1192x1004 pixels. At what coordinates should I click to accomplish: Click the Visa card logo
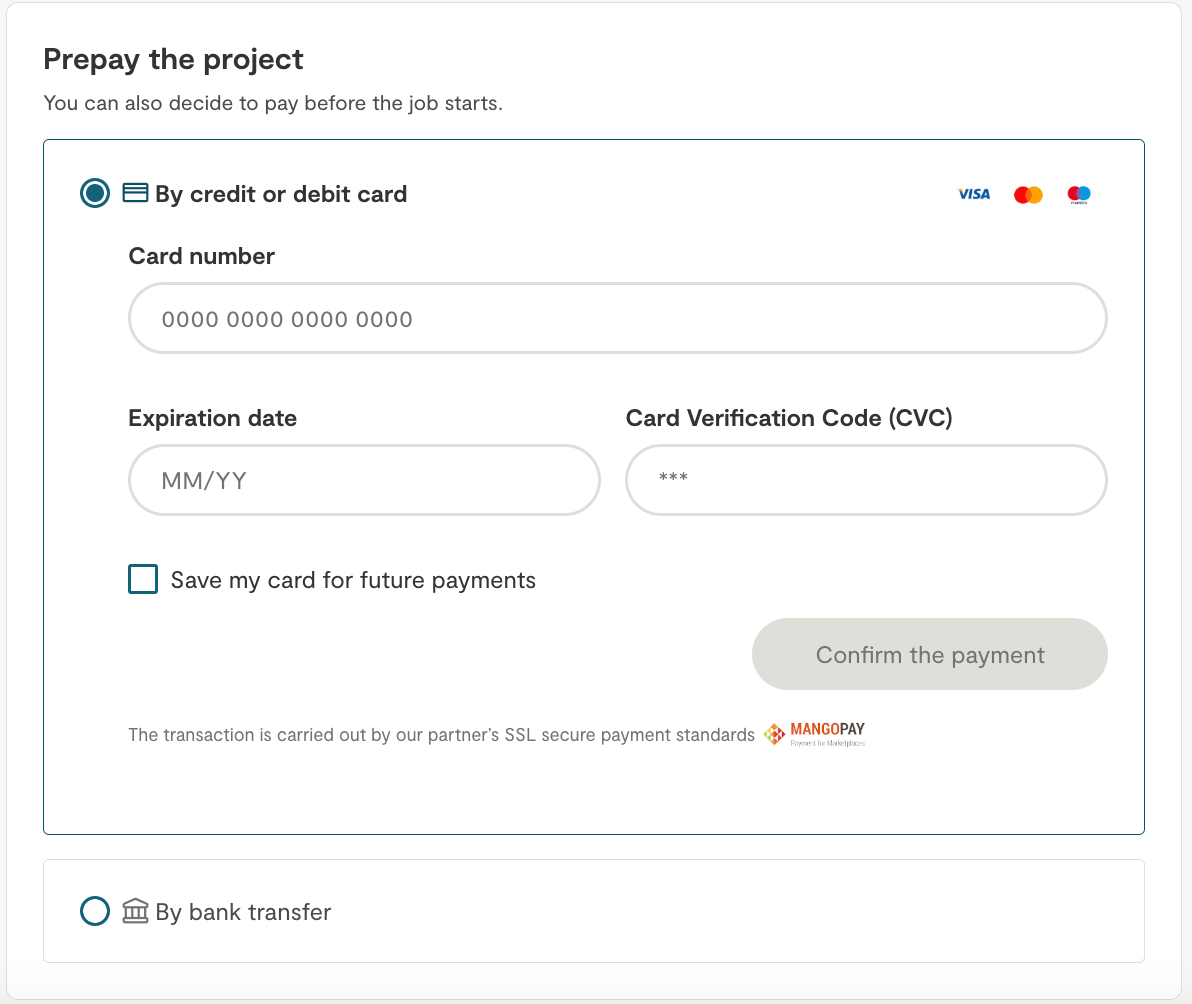[973, 194]
